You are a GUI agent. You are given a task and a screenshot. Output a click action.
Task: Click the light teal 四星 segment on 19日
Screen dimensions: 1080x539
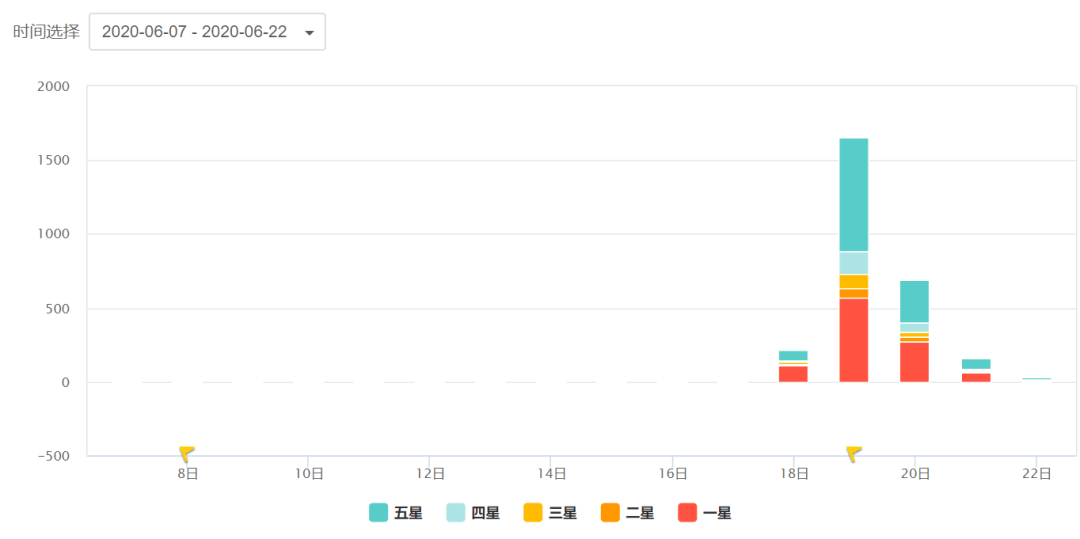coord(853,263)
